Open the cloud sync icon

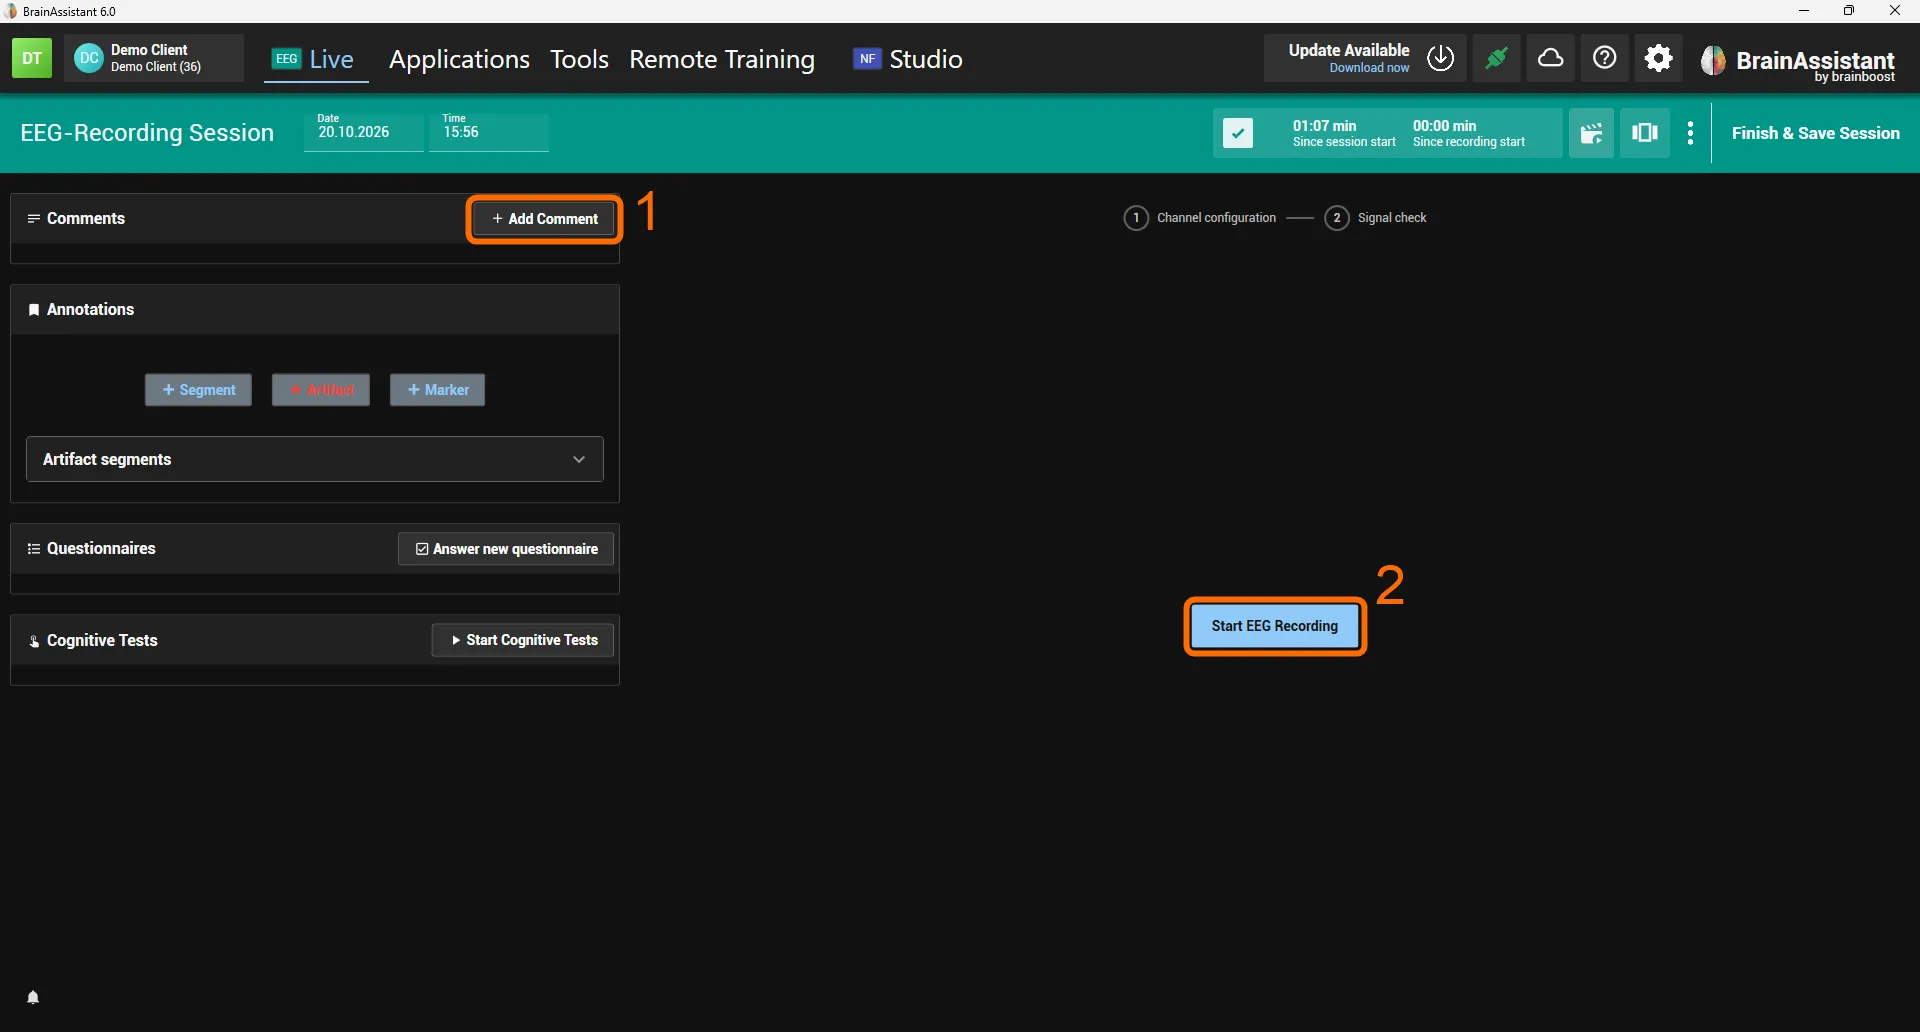[1551, 58]
